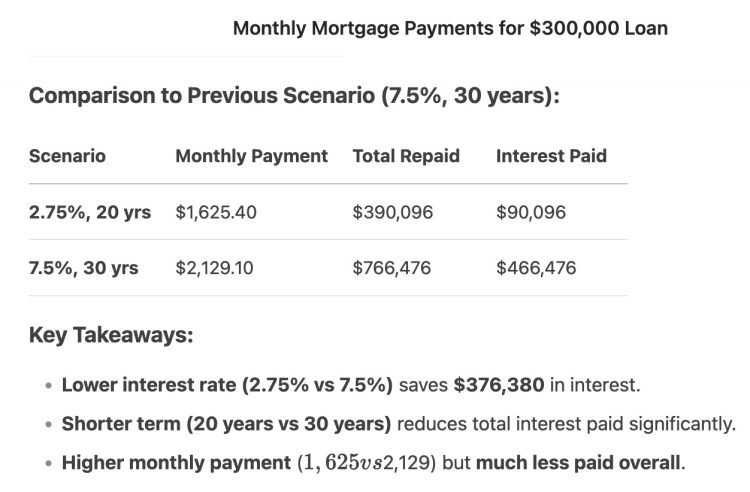Click the $766,476 total repaid cell
Viewport: 750px width, 492px height.
(x=391, y=268)
